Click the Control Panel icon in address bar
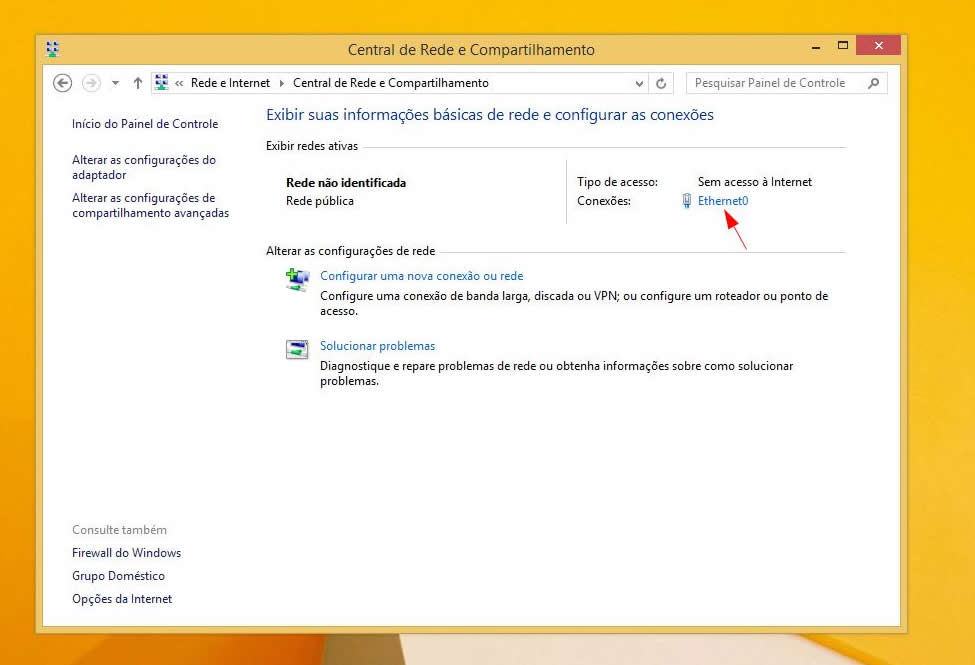This screenshot has width=975, height=665. [161, 83]
